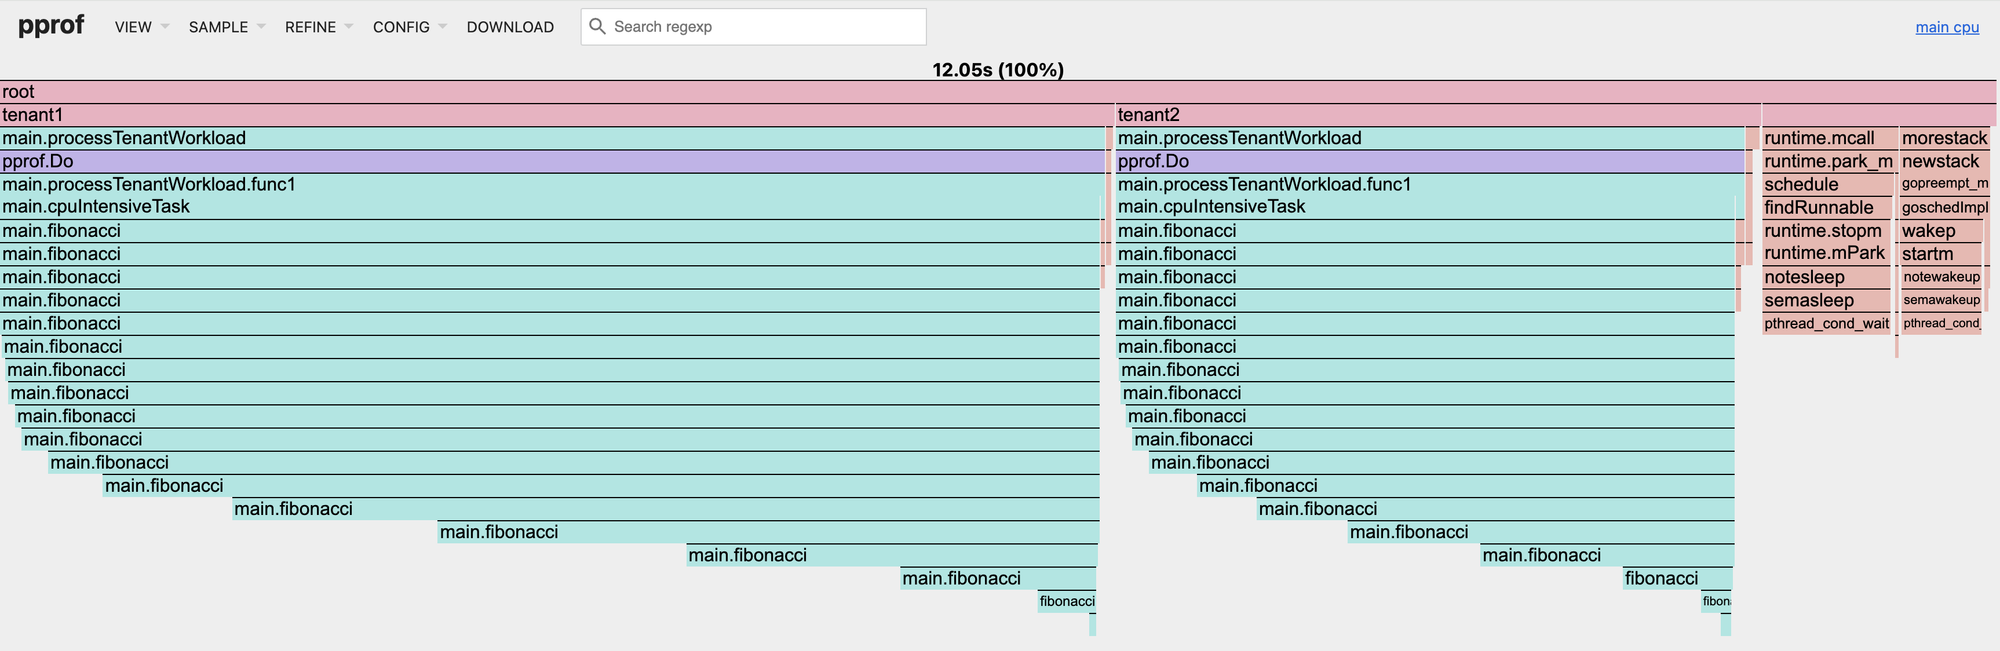
Task: Open the main cpu link
Action: 1947,27
